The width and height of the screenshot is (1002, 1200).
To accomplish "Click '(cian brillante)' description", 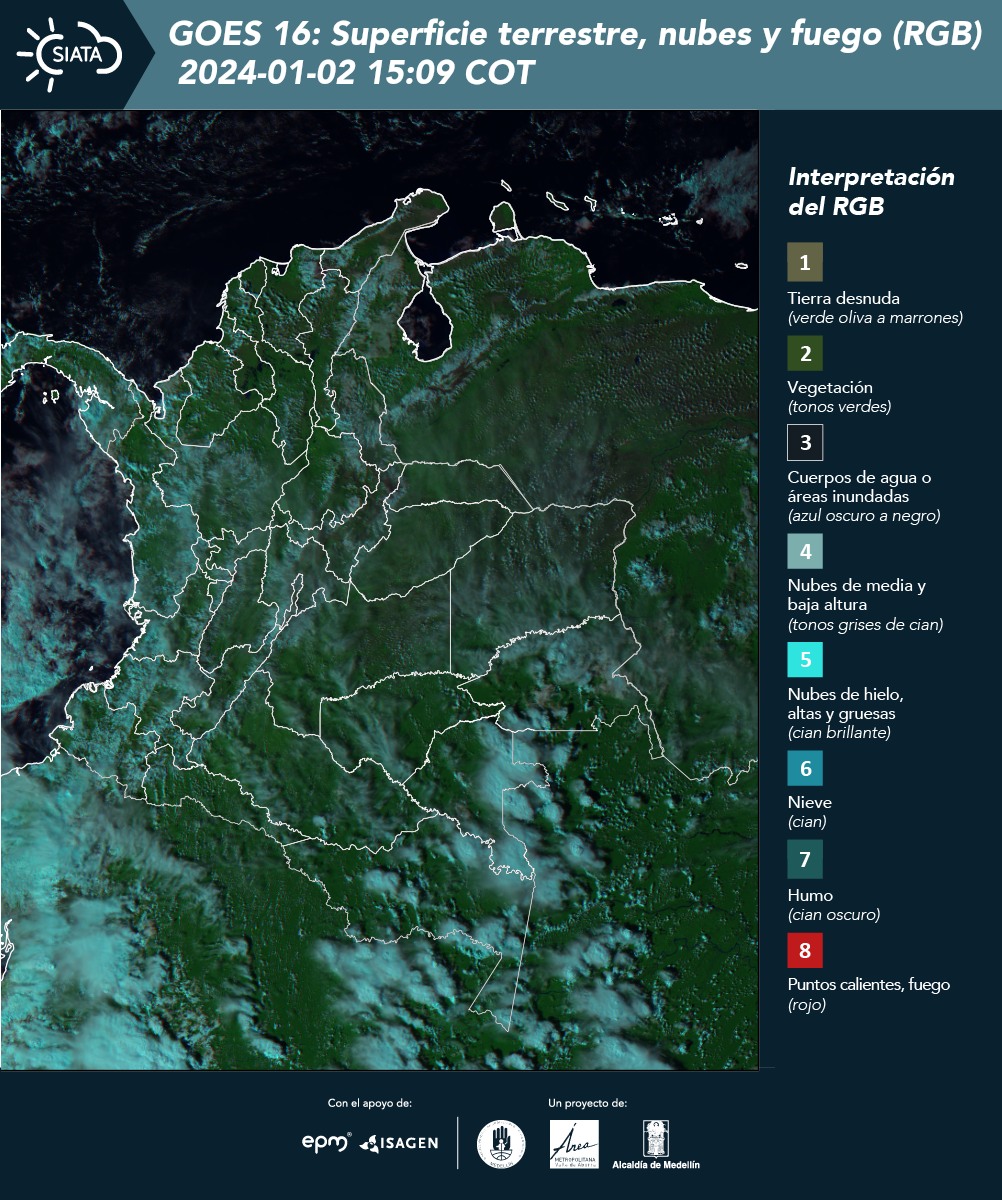I will pos(839,732).
